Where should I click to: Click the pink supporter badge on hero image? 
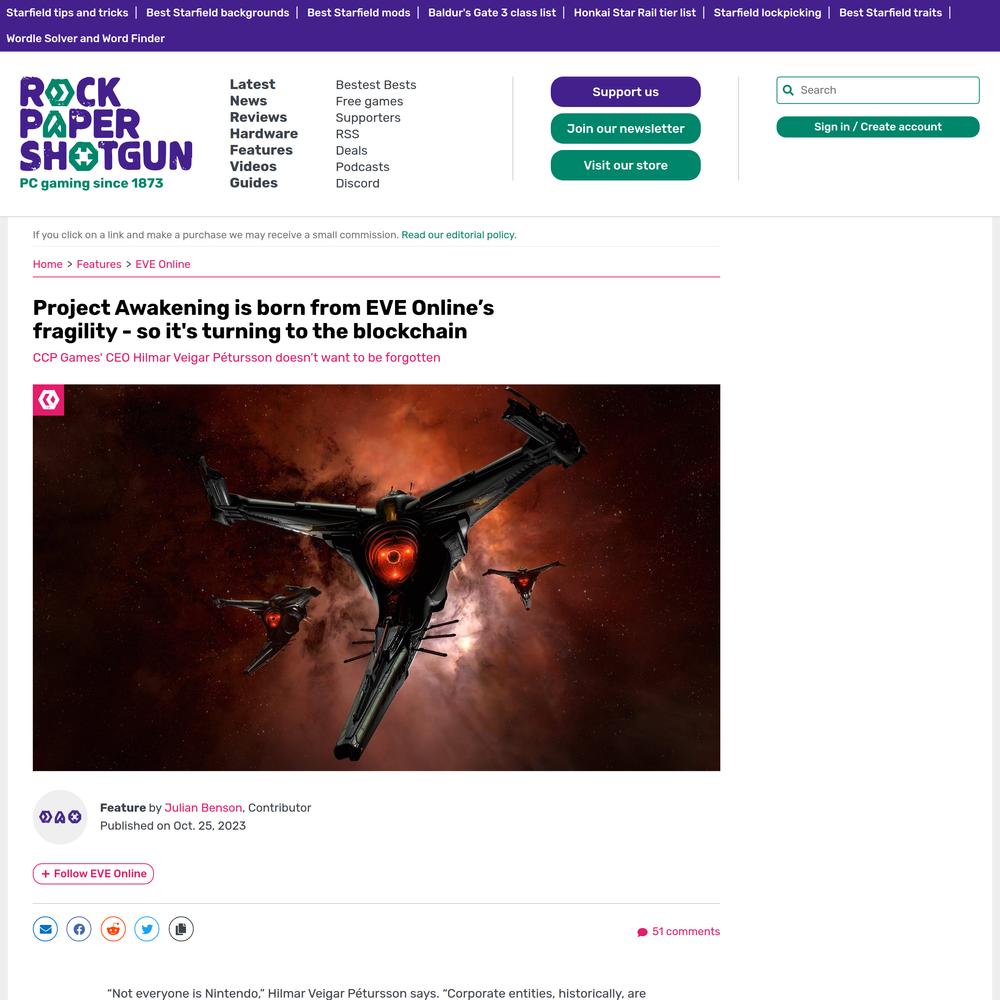pos(48,400)
